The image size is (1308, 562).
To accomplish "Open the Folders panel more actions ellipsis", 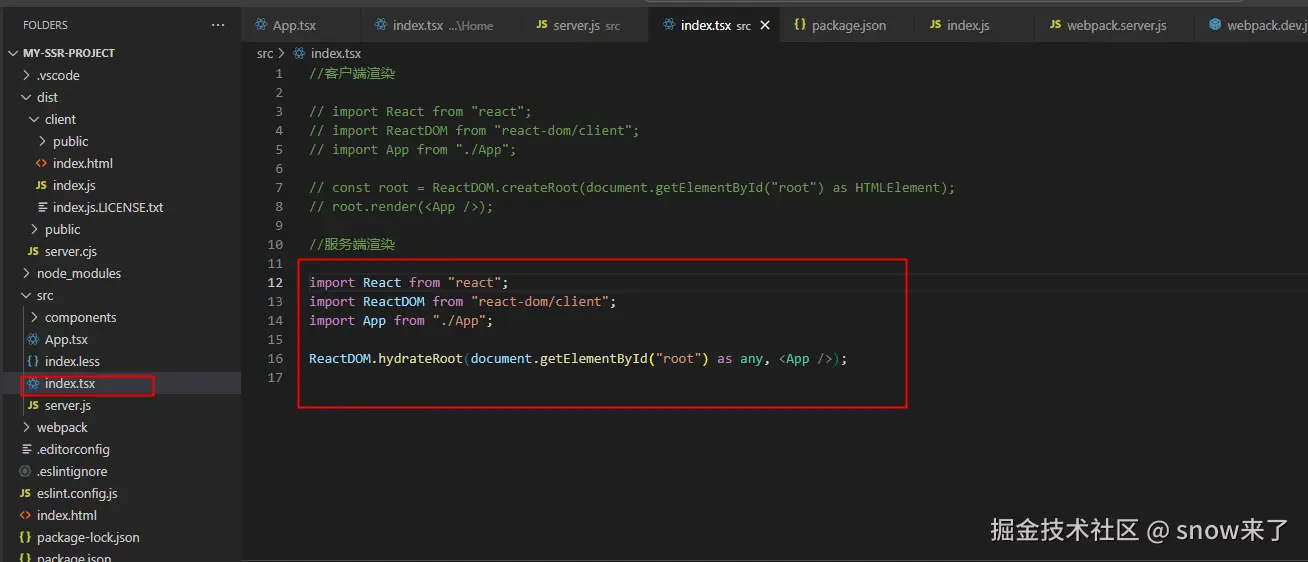I will pyautogui.click(x=218, y=25).
